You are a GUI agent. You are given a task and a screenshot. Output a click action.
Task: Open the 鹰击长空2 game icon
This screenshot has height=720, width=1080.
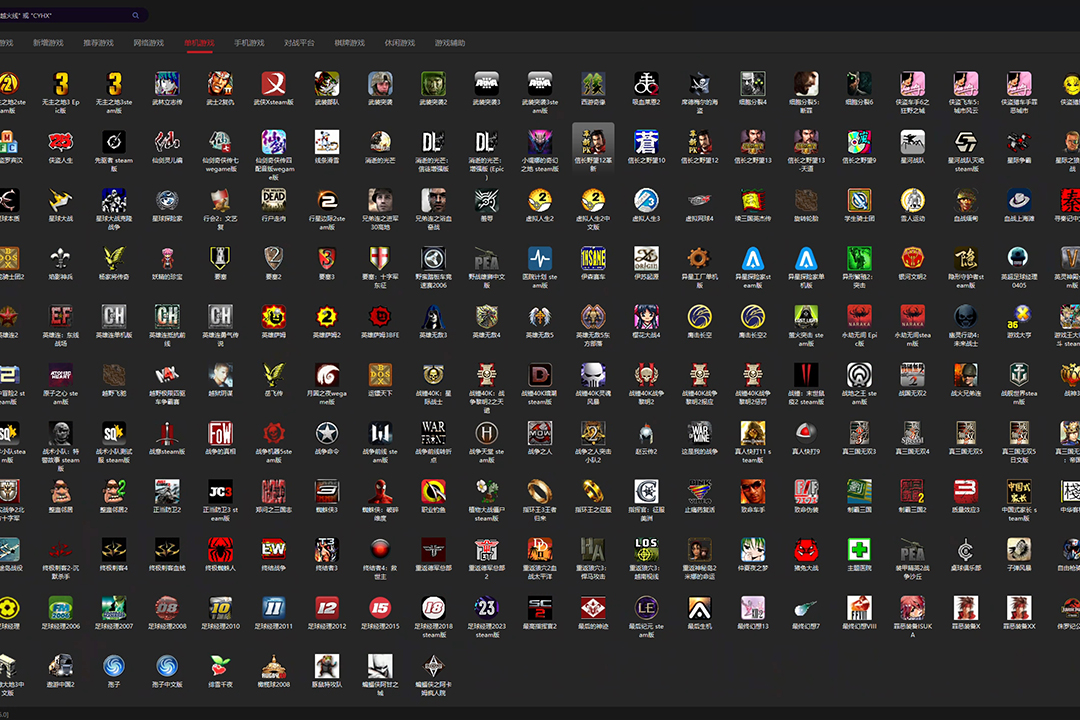(753, 317)
